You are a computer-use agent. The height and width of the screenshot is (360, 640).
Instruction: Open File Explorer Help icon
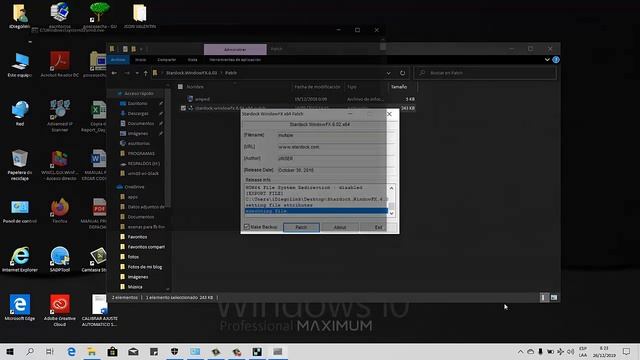click(556, 60)
